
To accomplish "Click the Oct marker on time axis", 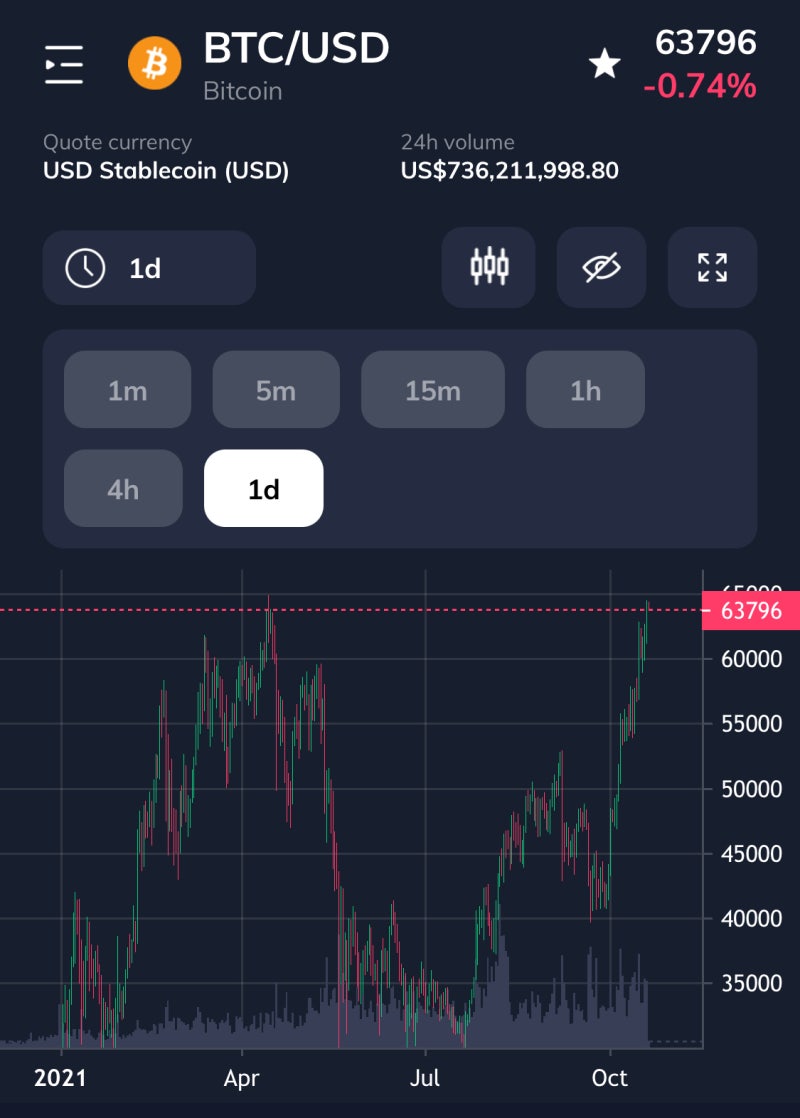I will pos(609,1078).
